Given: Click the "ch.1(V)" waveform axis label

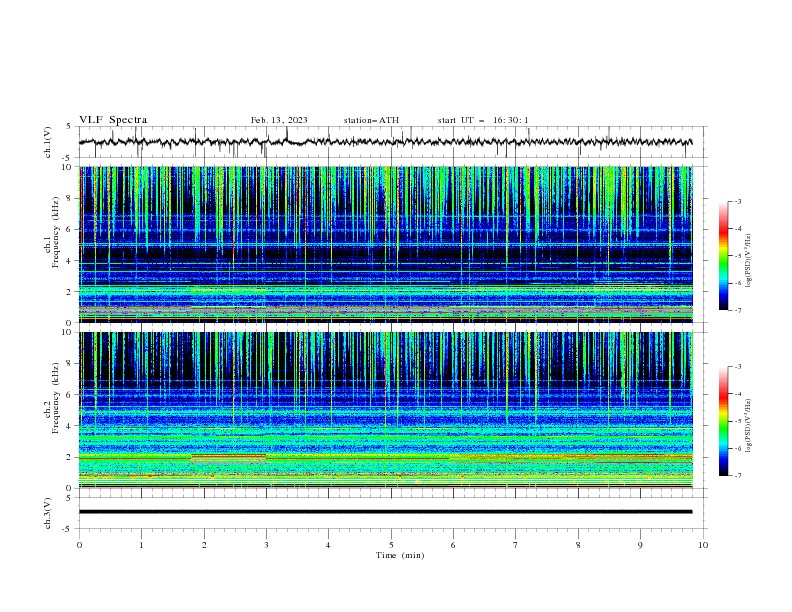Looking at the screenshot, I should (x=48, y=142).
